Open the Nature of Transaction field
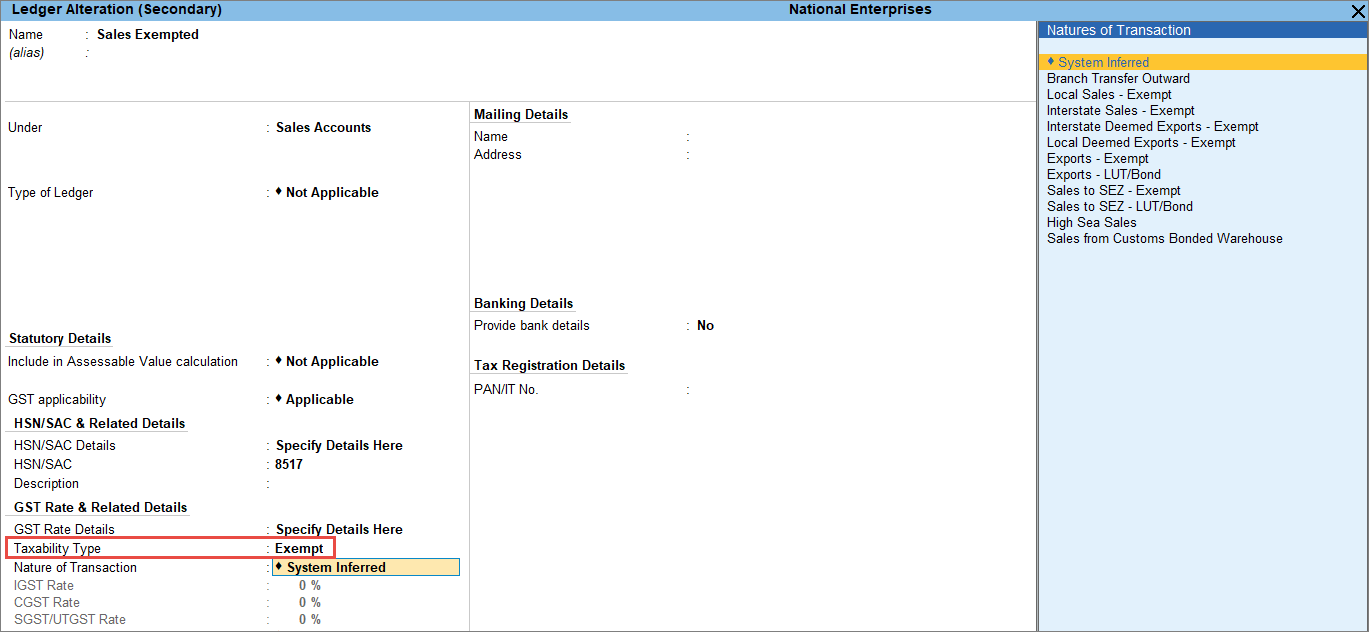Viewport: 1369px width, 632px height. pos(366,568)
